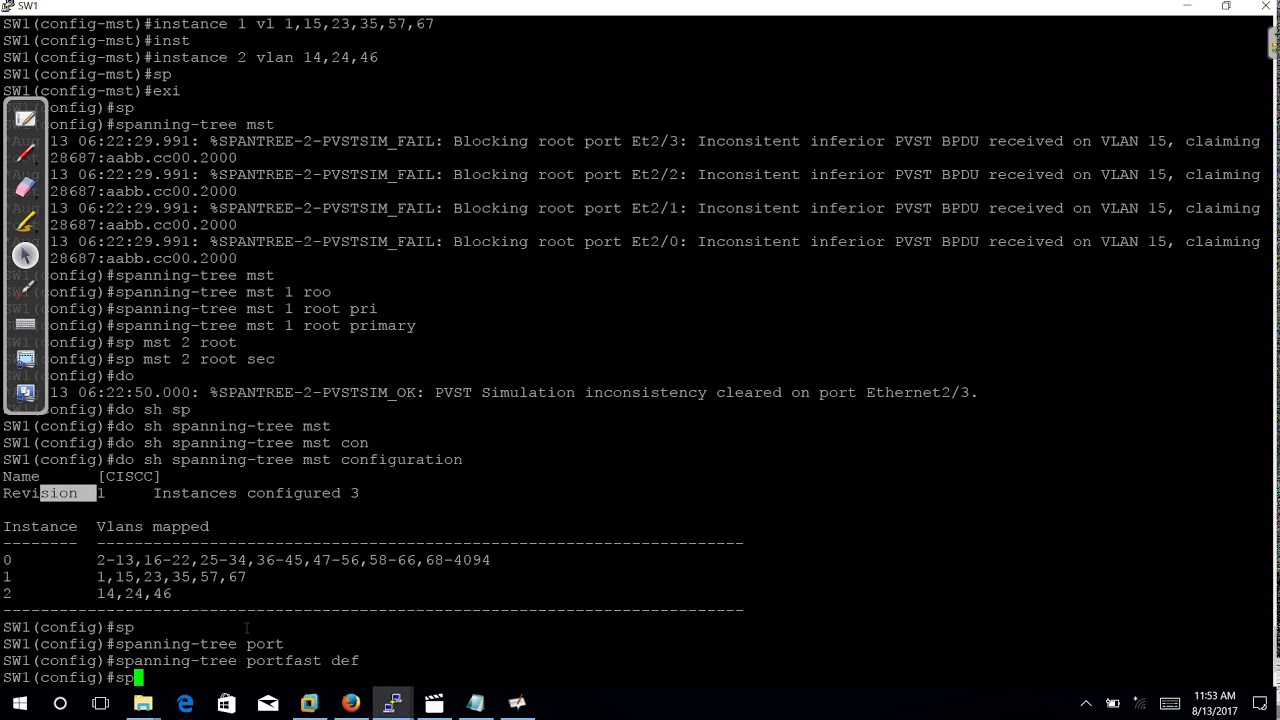Click the desktop share tool at toolbar bottom
1280x720 pixels.
point(26,393)
